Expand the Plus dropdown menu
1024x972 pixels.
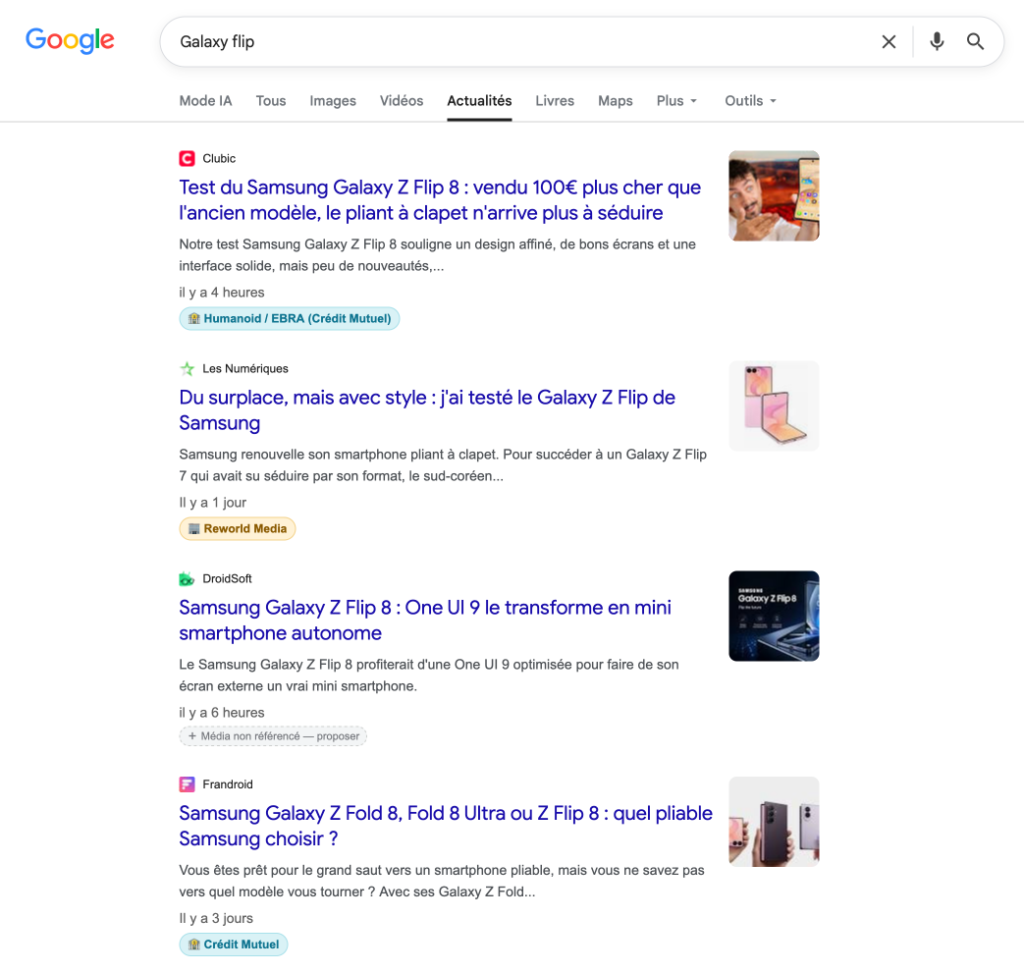point(677,101)
